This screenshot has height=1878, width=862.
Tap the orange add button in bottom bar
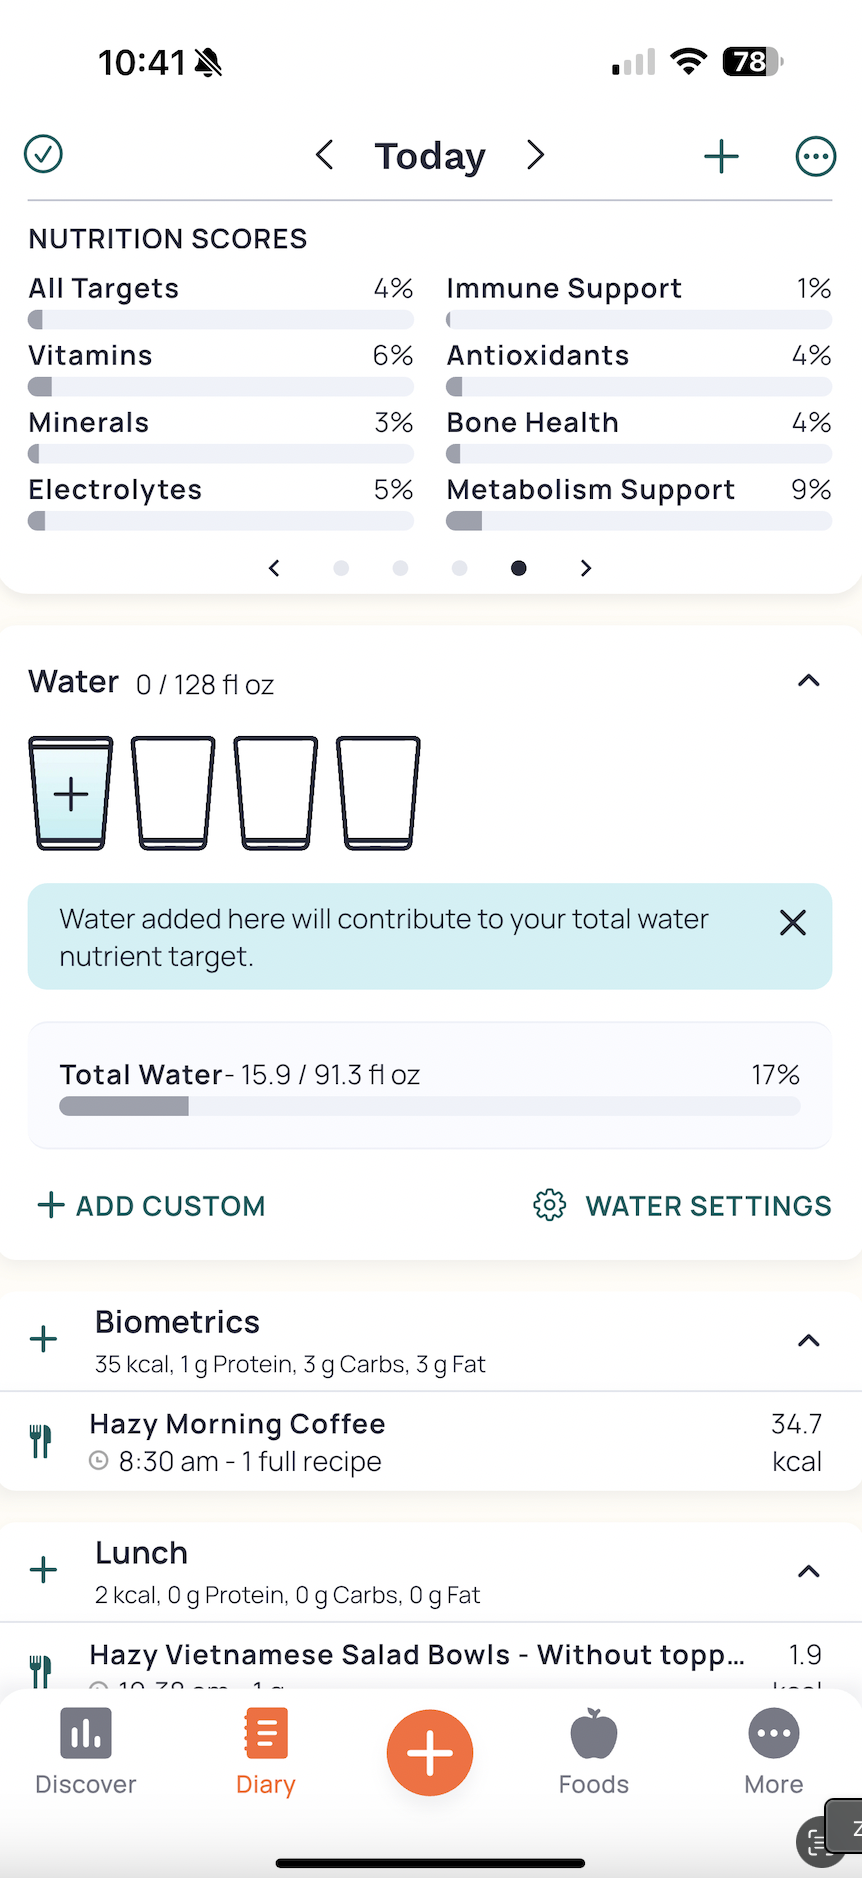[430, 1753]
